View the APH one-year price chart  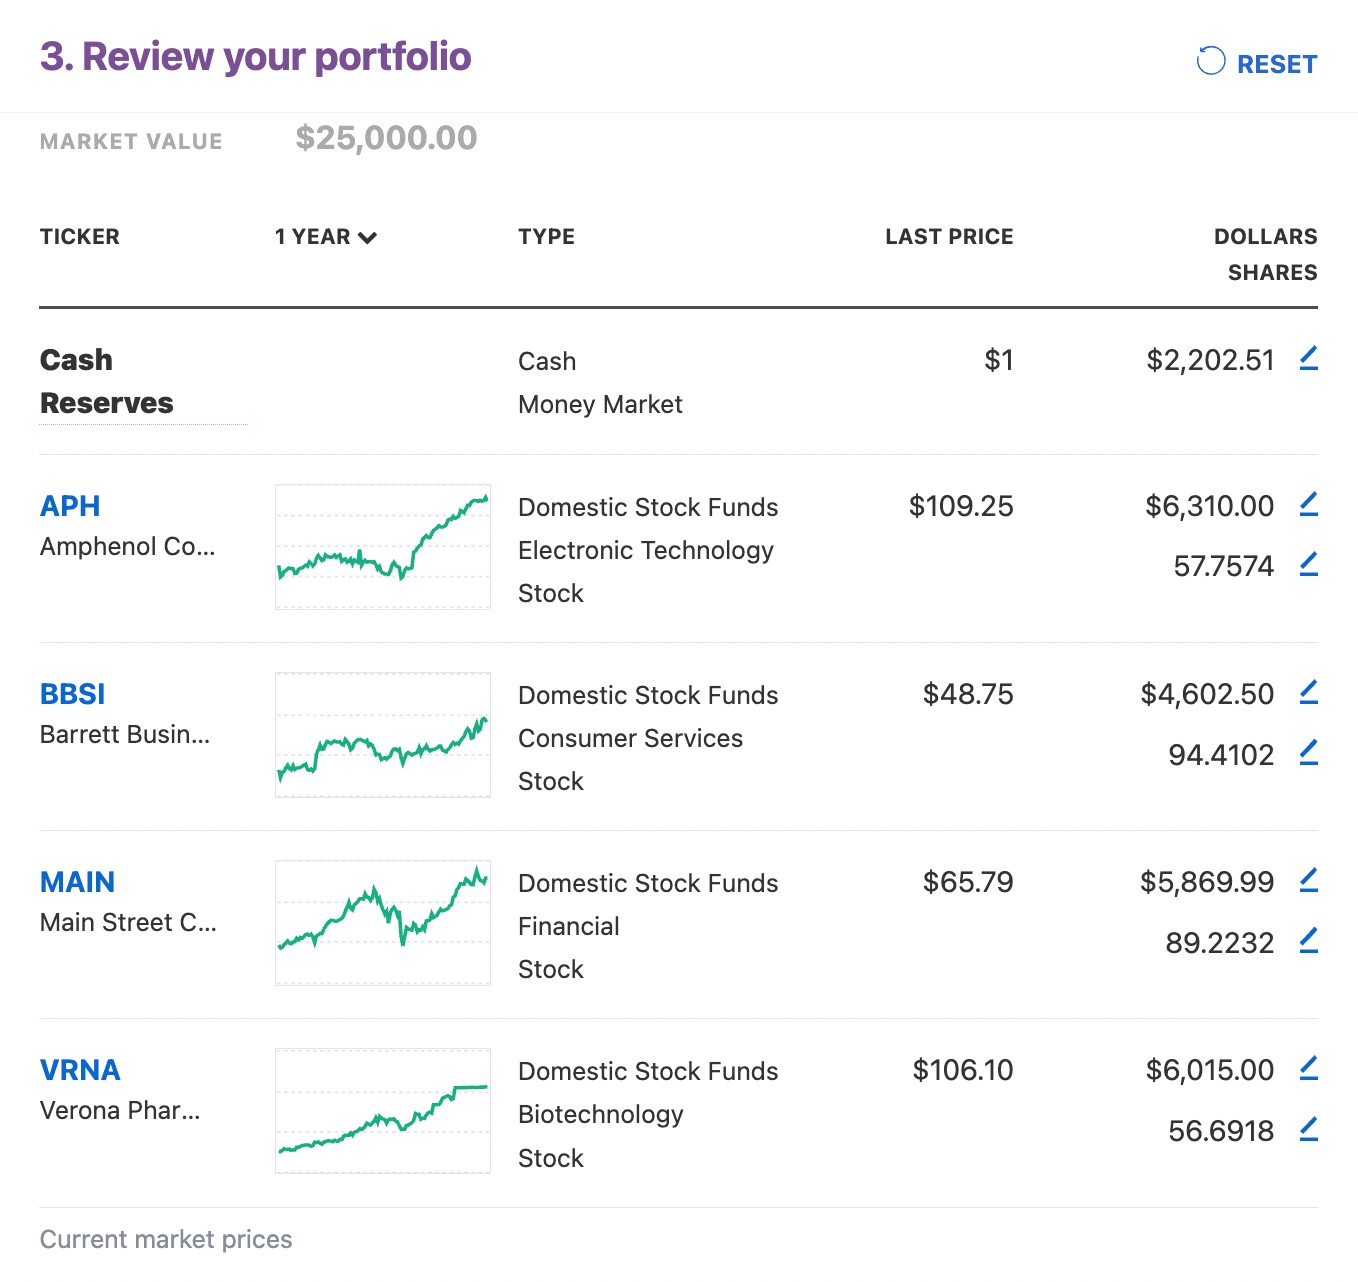pyautogui.click(x=383, y=547)
